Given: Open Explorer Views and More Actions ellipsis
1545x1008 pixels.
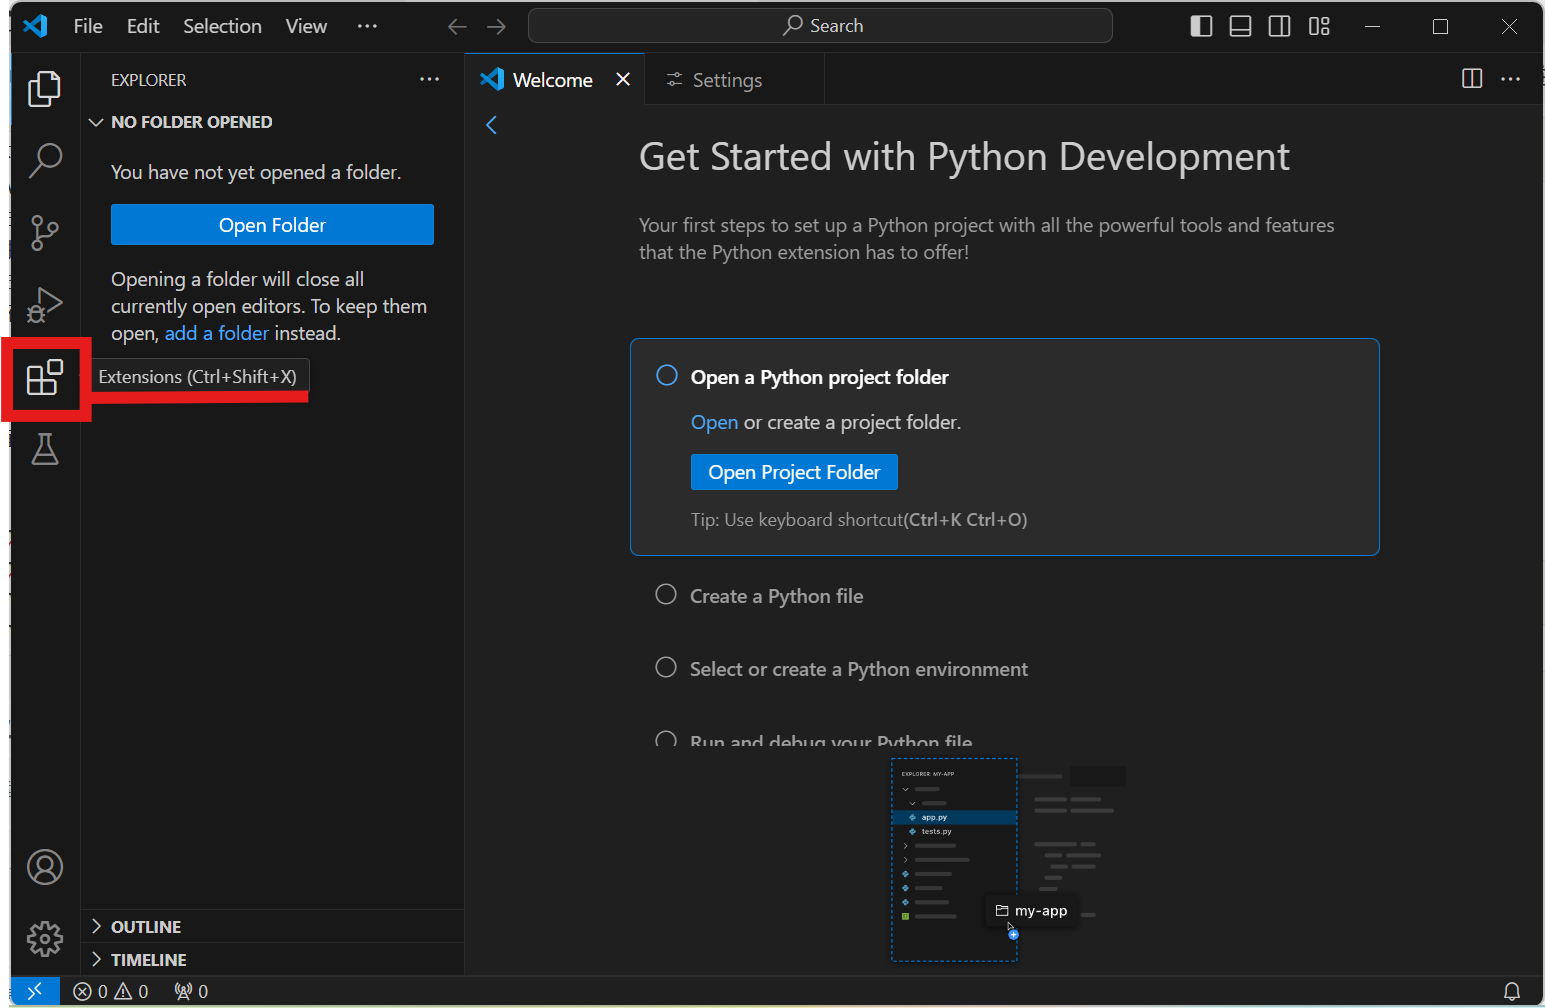Looking at the screenshot, I should tap(429, 79).
